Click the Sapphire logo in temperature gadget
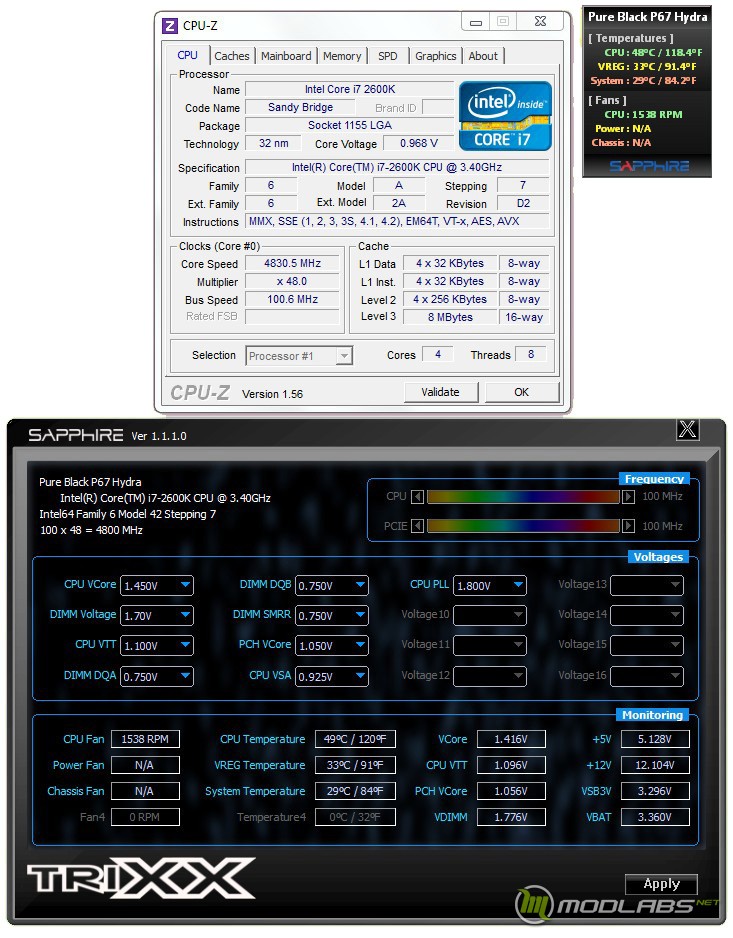 tap(649, 166)
